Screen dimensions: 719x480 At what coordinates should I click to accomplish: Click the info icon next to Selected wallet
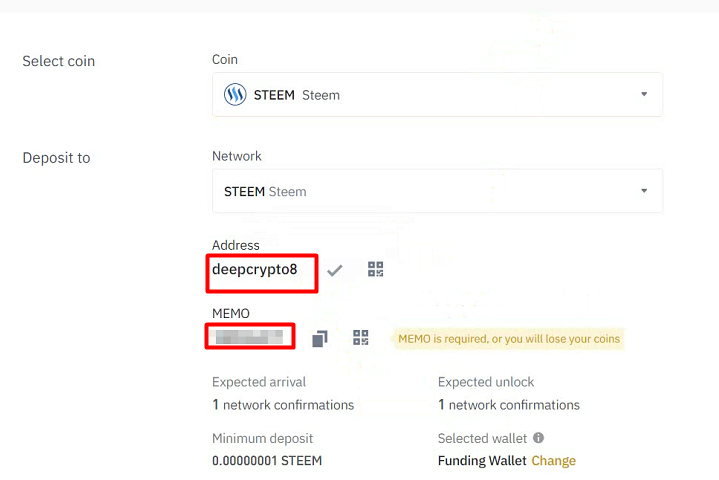click(x=538, y=438)
